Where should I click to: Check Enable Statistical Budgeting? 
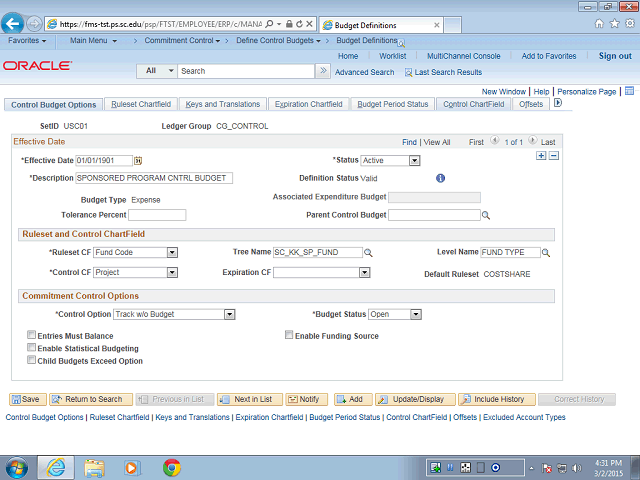point(31,347)
